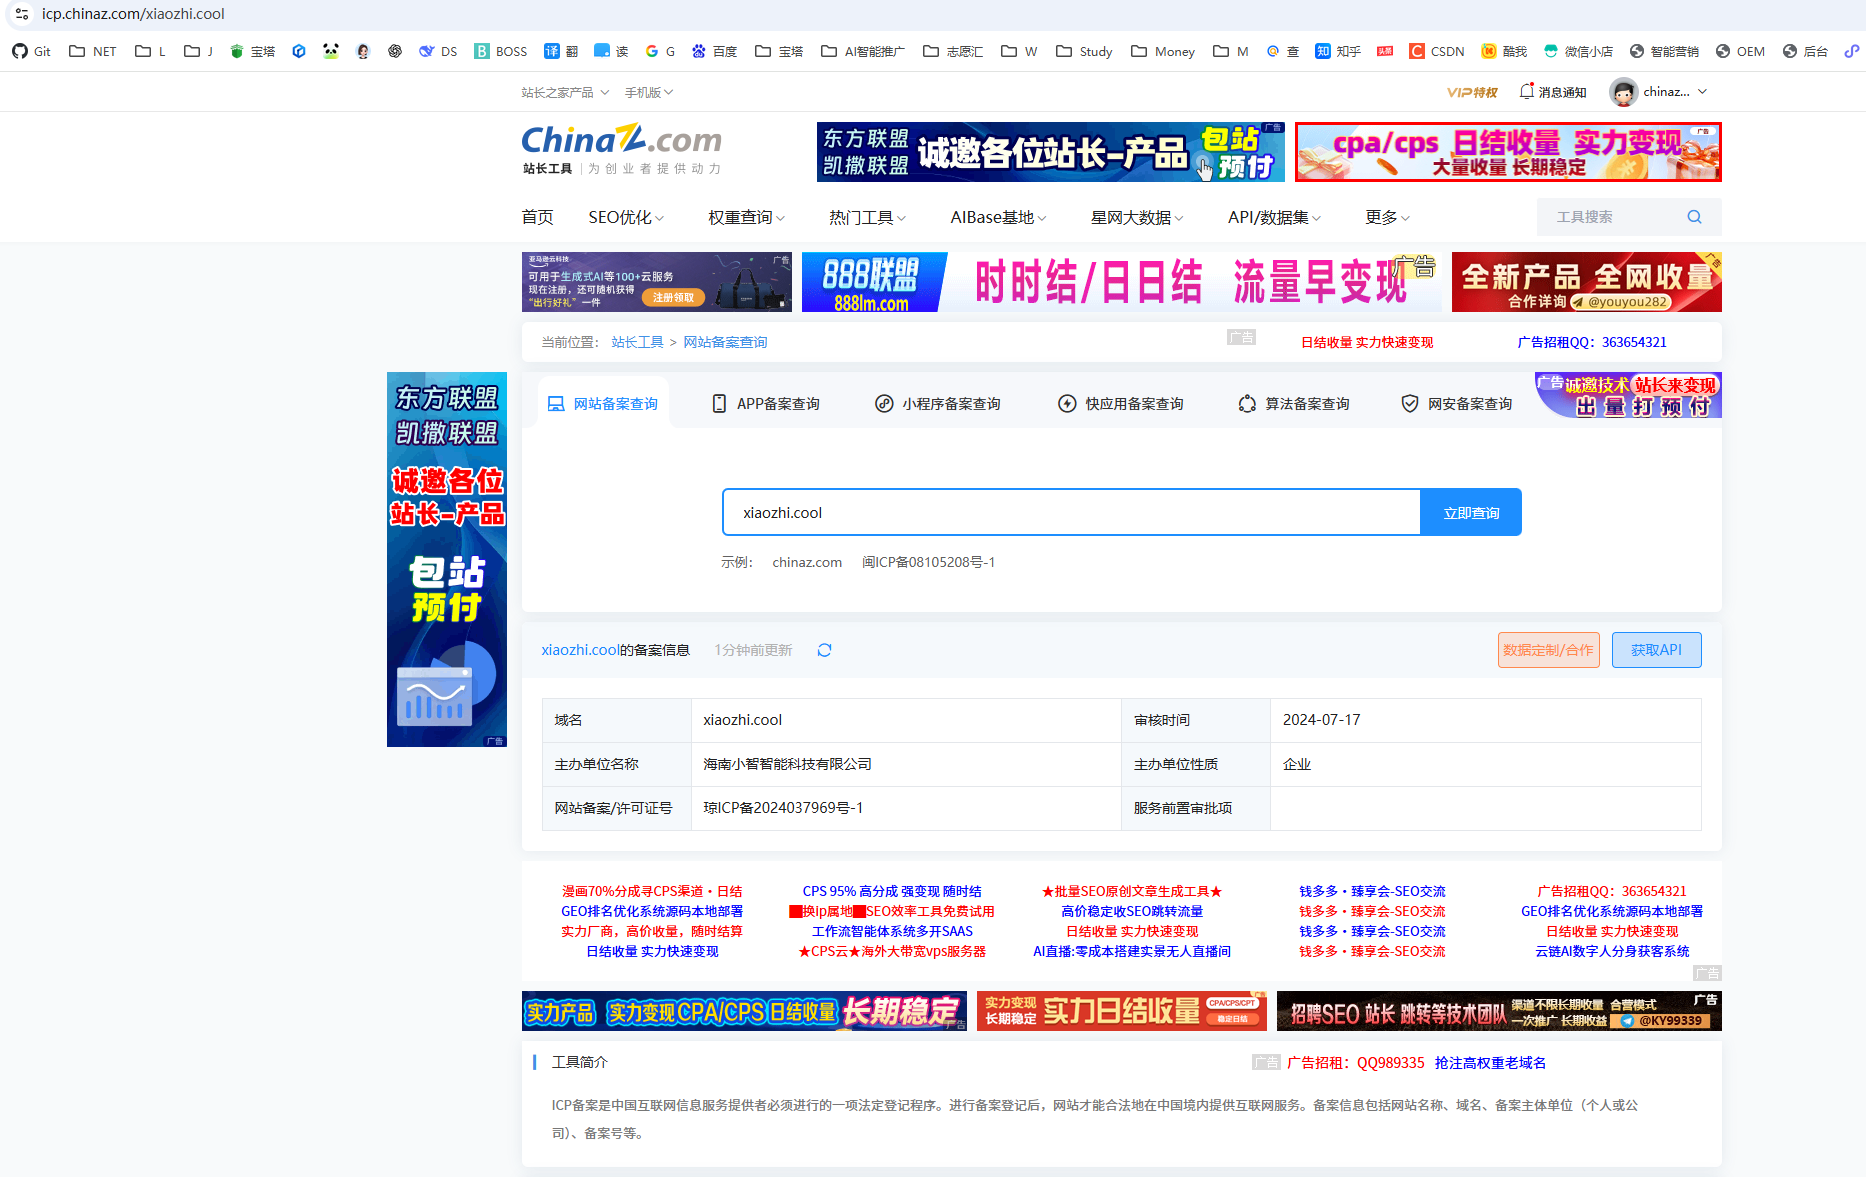Open the 头条 red bookmark icon

click(x=1385, y=51)
